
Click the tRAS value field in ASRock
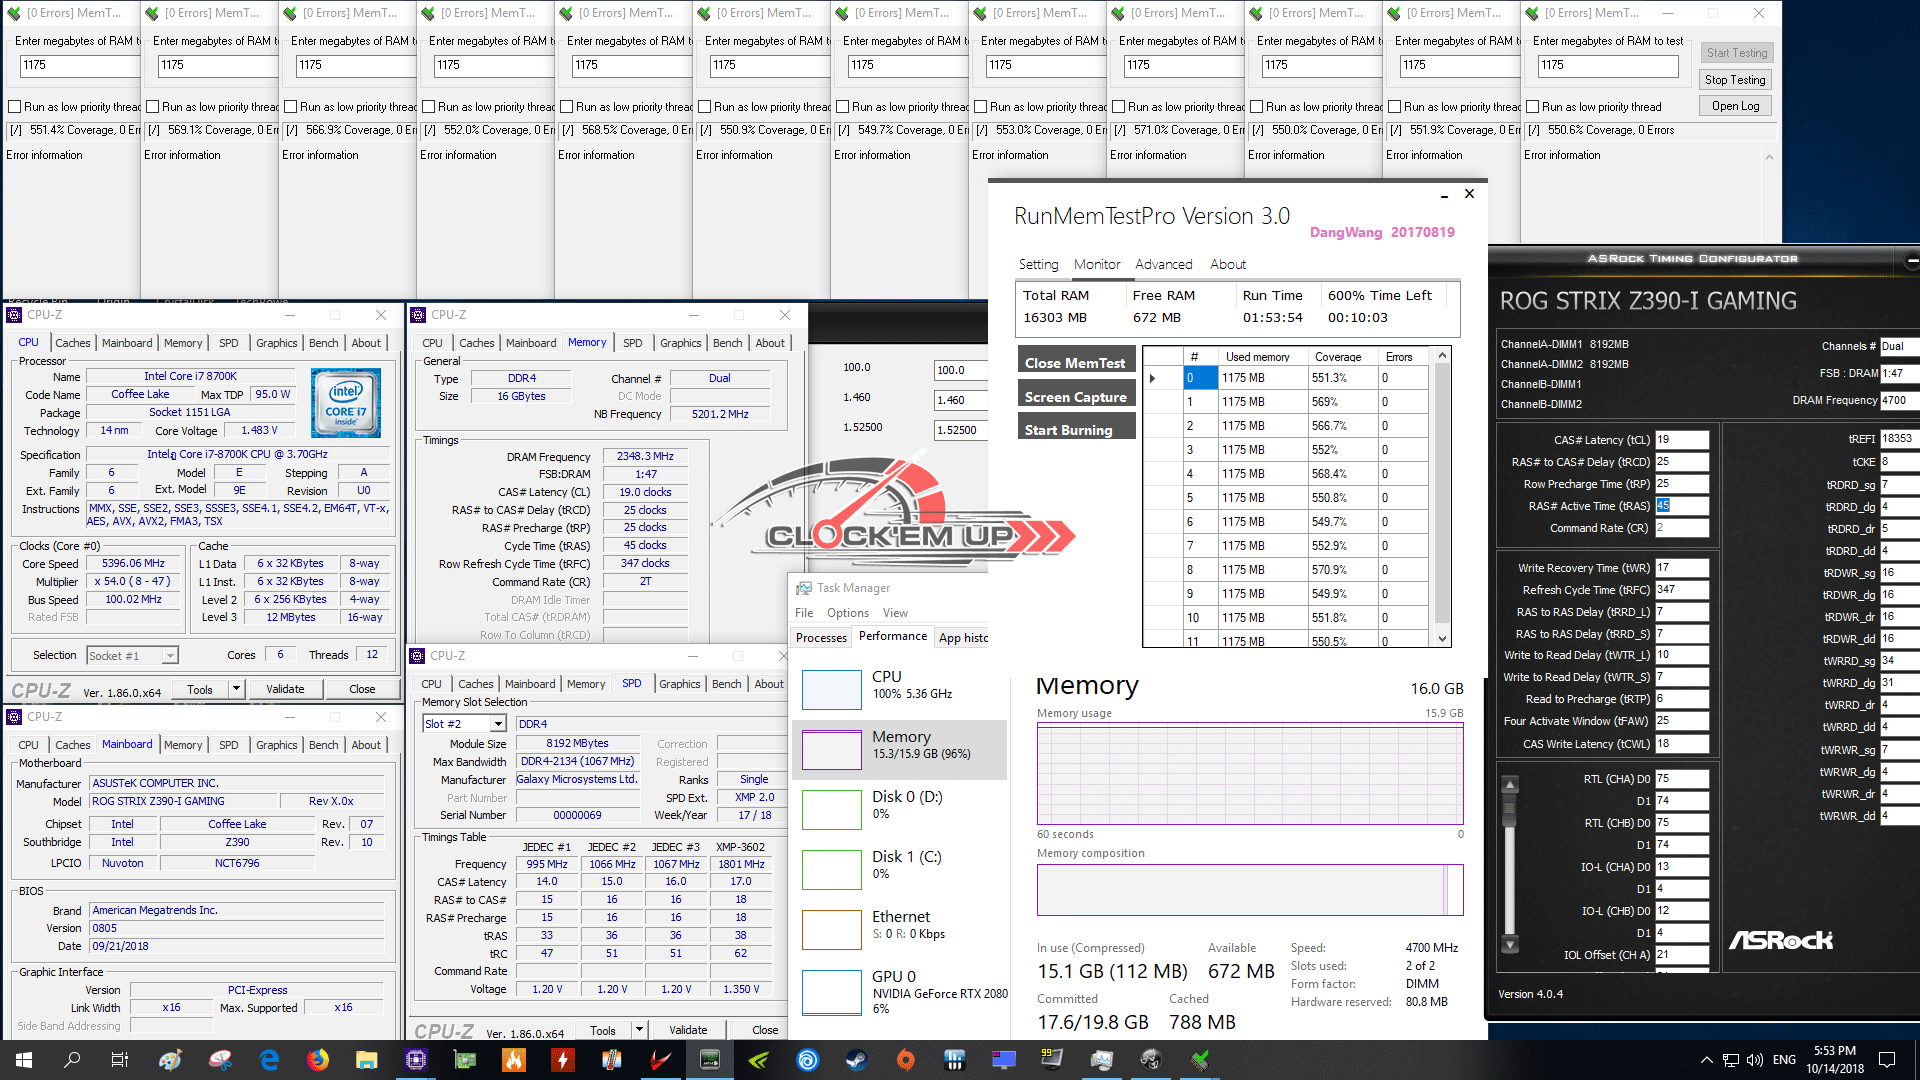click(x=1681, y=506)
